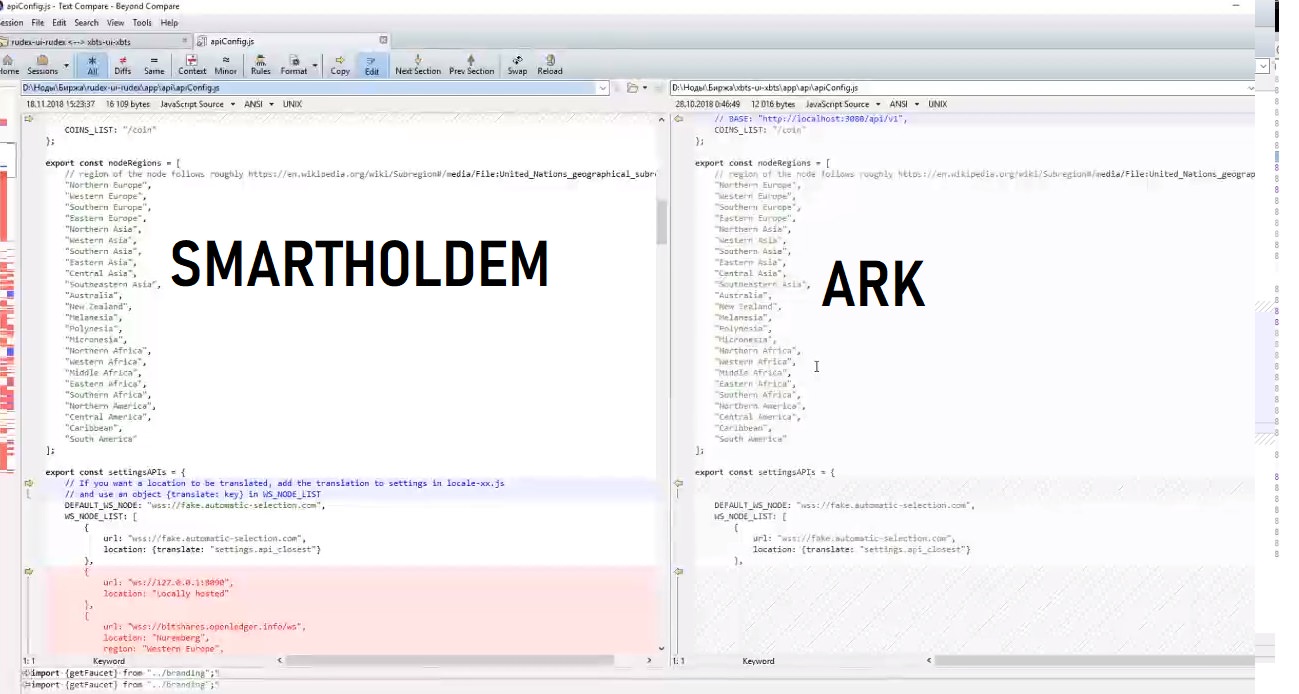Open the Format toolbar button

(294, 65)
